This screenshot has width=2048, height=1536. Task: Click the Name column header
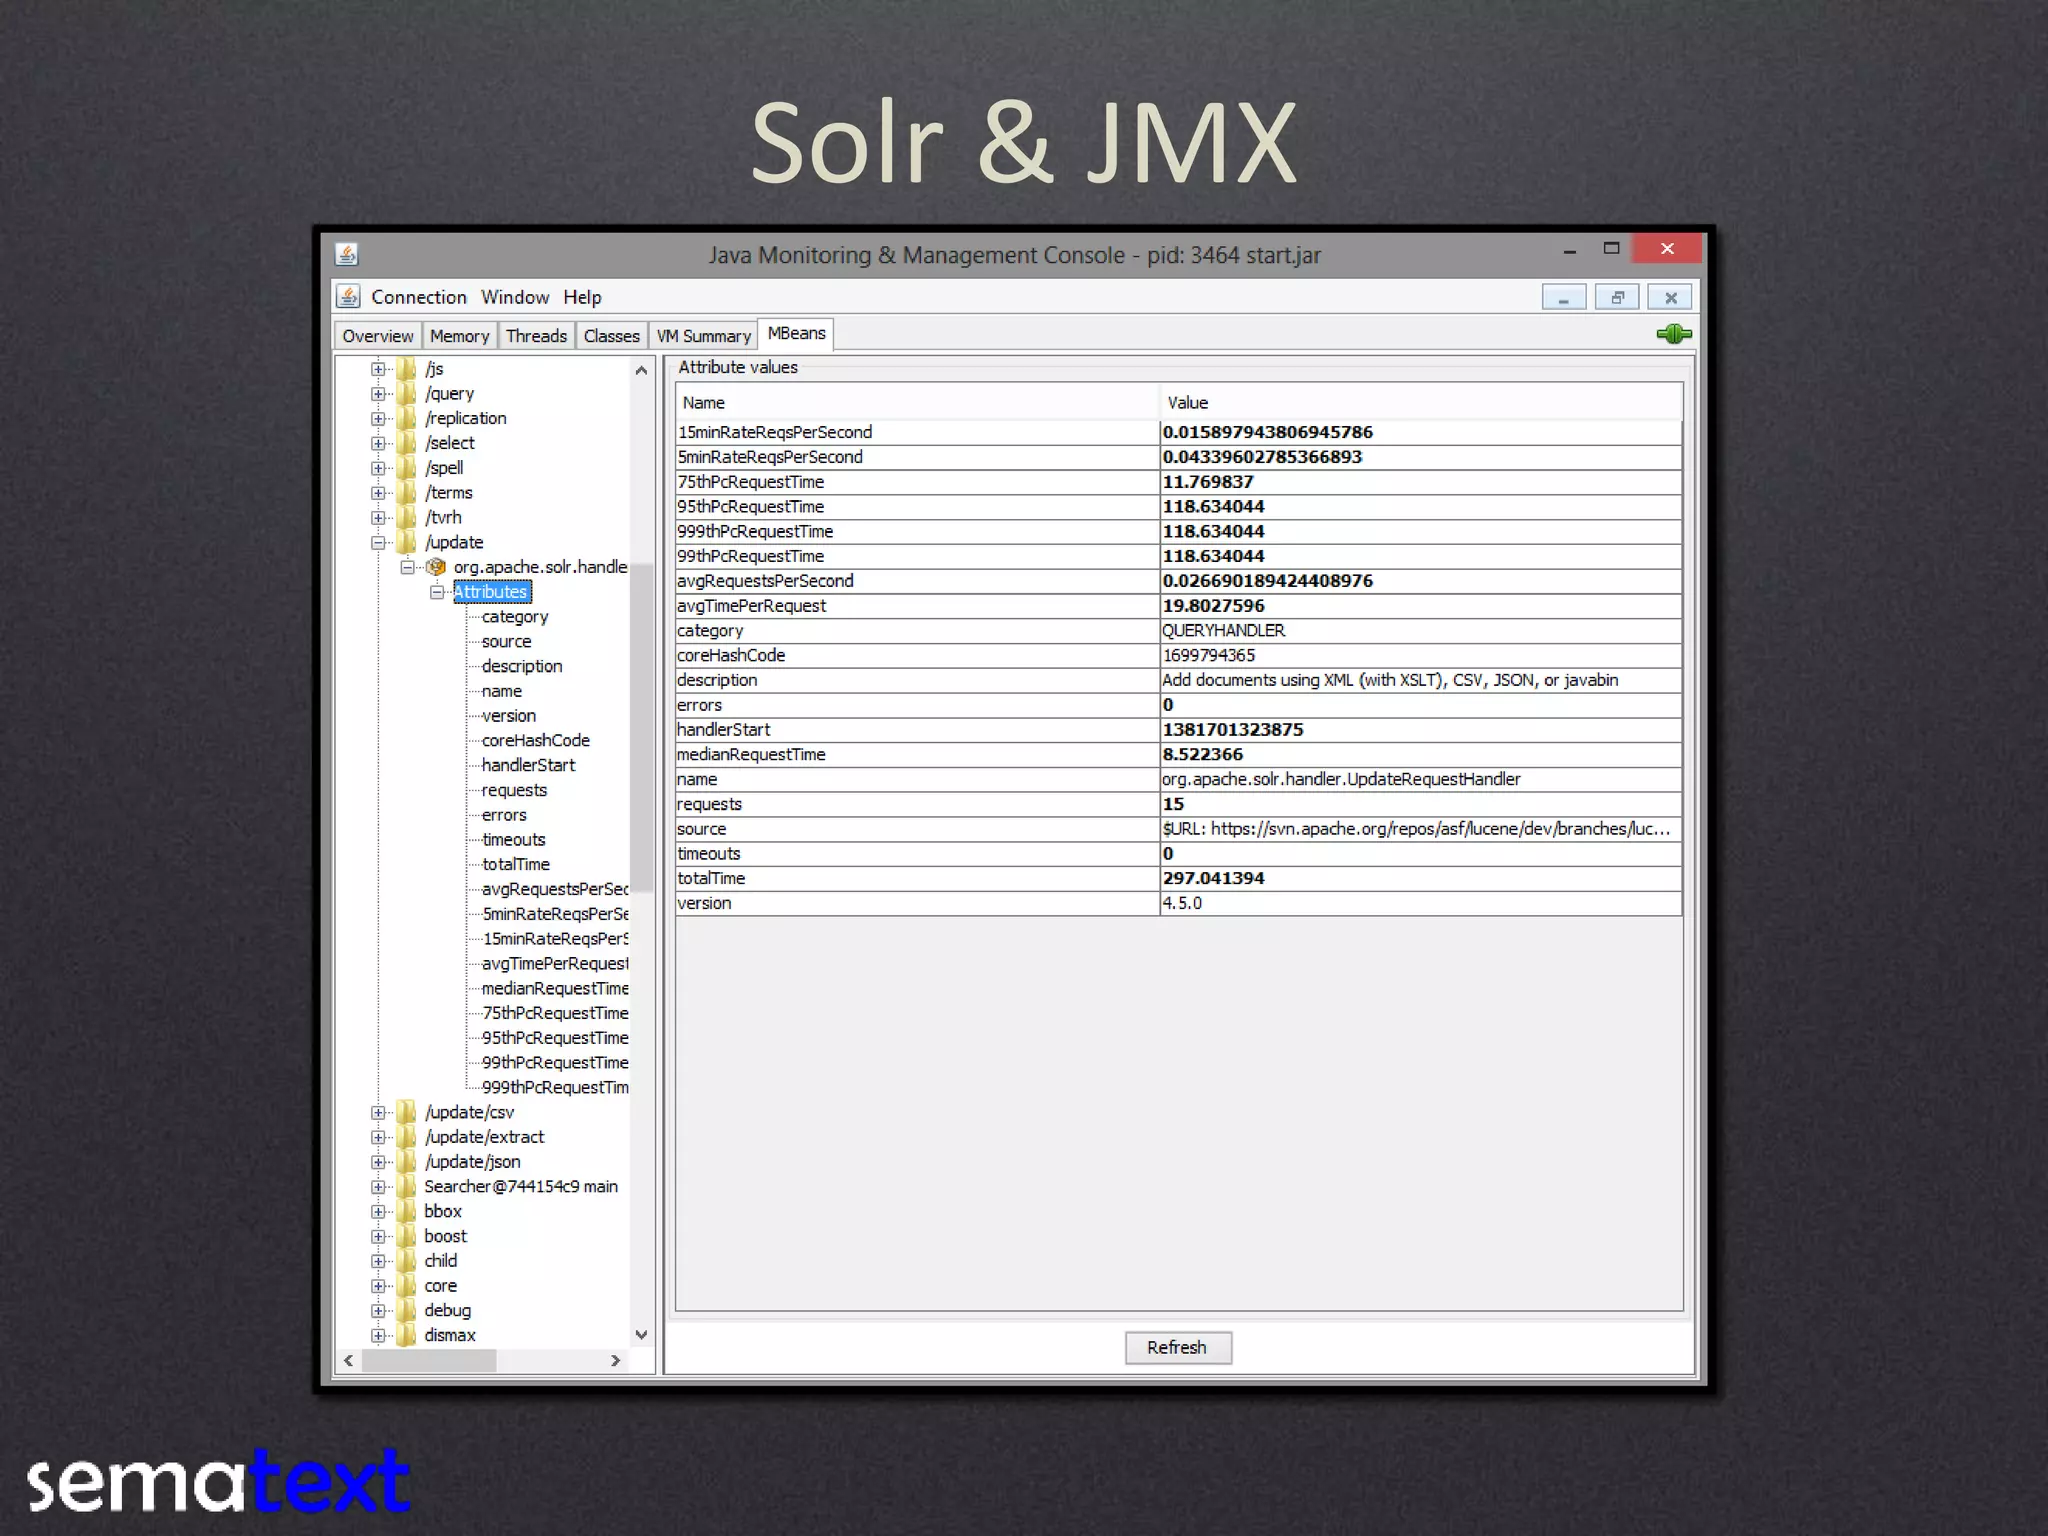[x=917, y=403]
